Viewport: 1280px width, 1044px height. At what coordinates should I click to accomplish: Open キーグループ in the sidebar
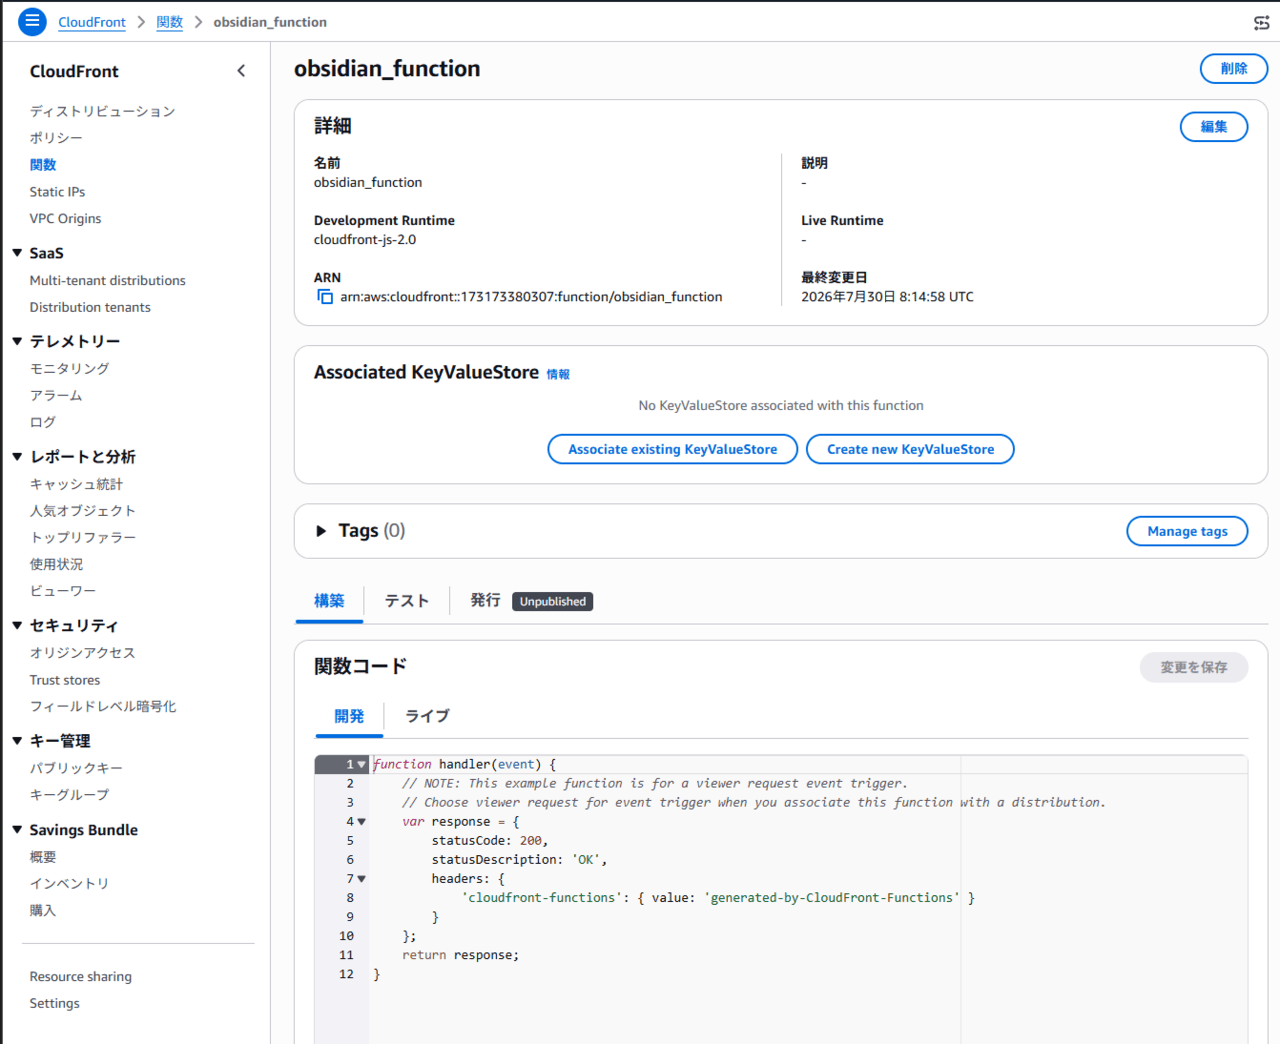[x=69, y=795]
